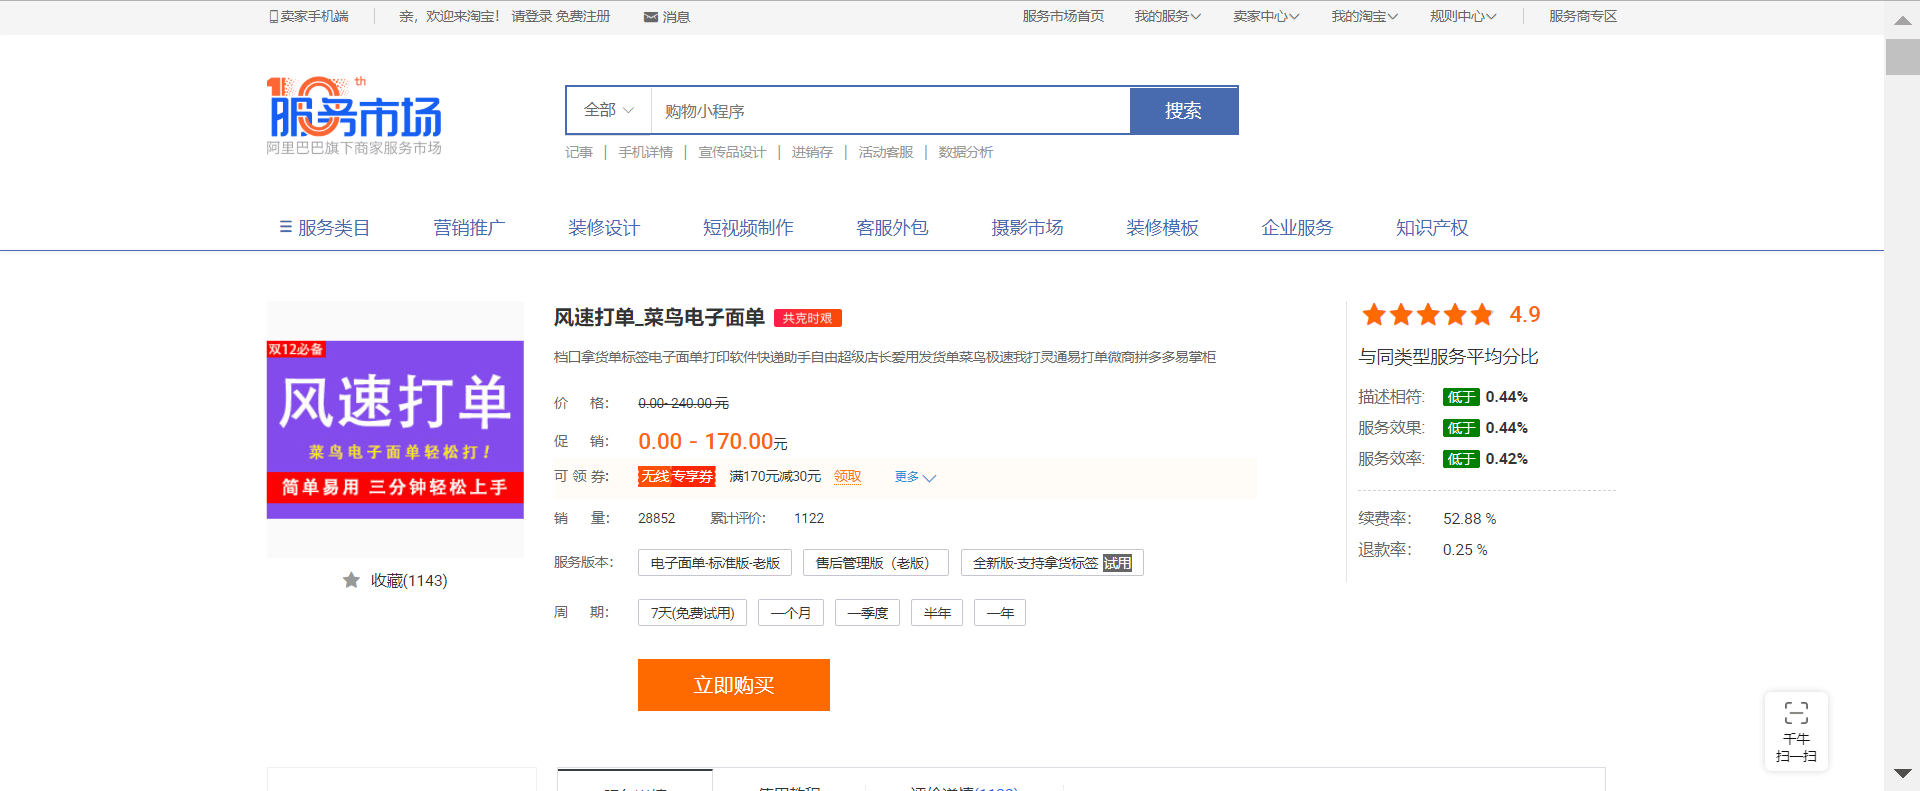Open the 企业服务 nav item
The width and height of the screenshot is (1920, 791).
tap(1297, 228)
